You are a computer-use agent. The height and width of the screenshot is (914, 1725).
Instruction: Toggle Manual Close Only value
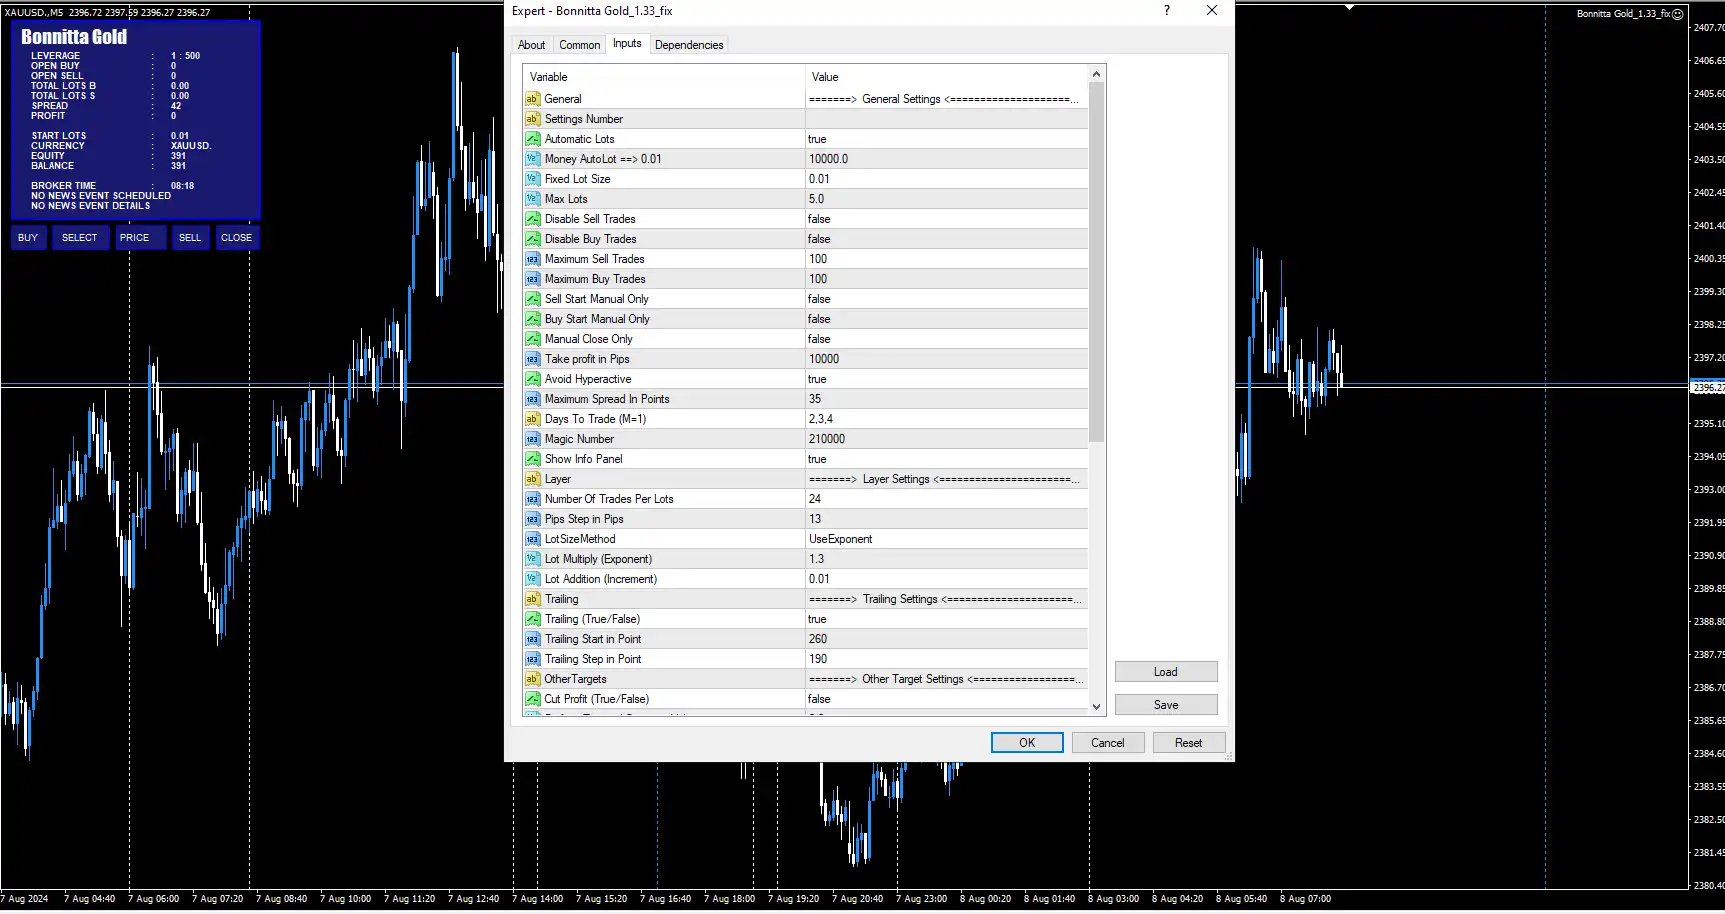pos(946,339)
